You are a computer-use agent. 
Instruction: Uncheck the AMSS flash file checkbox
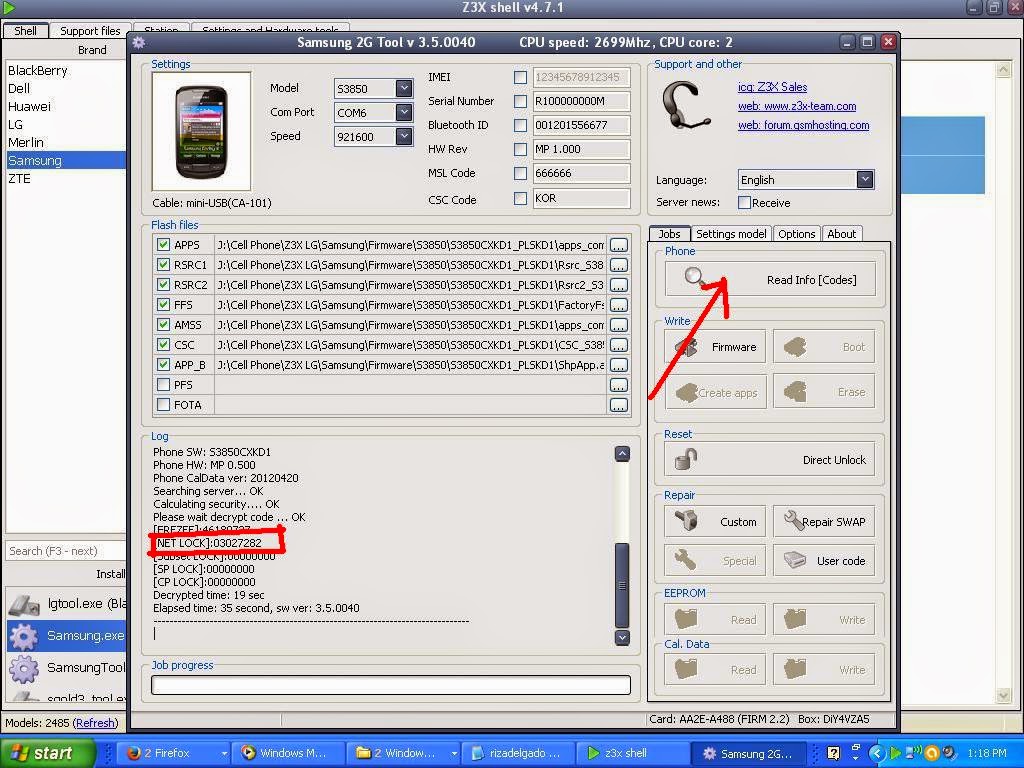click(163, 325)
